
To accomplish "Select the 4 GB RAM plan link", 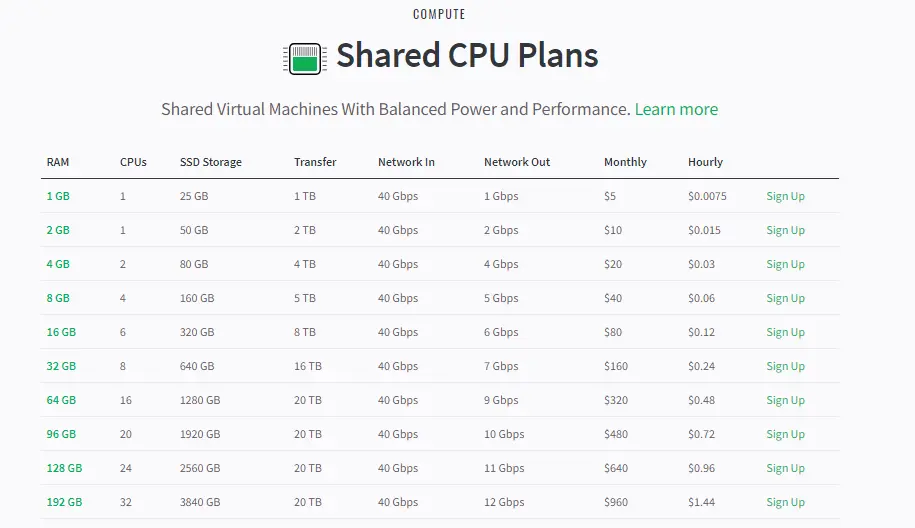I will click(58, 264).
